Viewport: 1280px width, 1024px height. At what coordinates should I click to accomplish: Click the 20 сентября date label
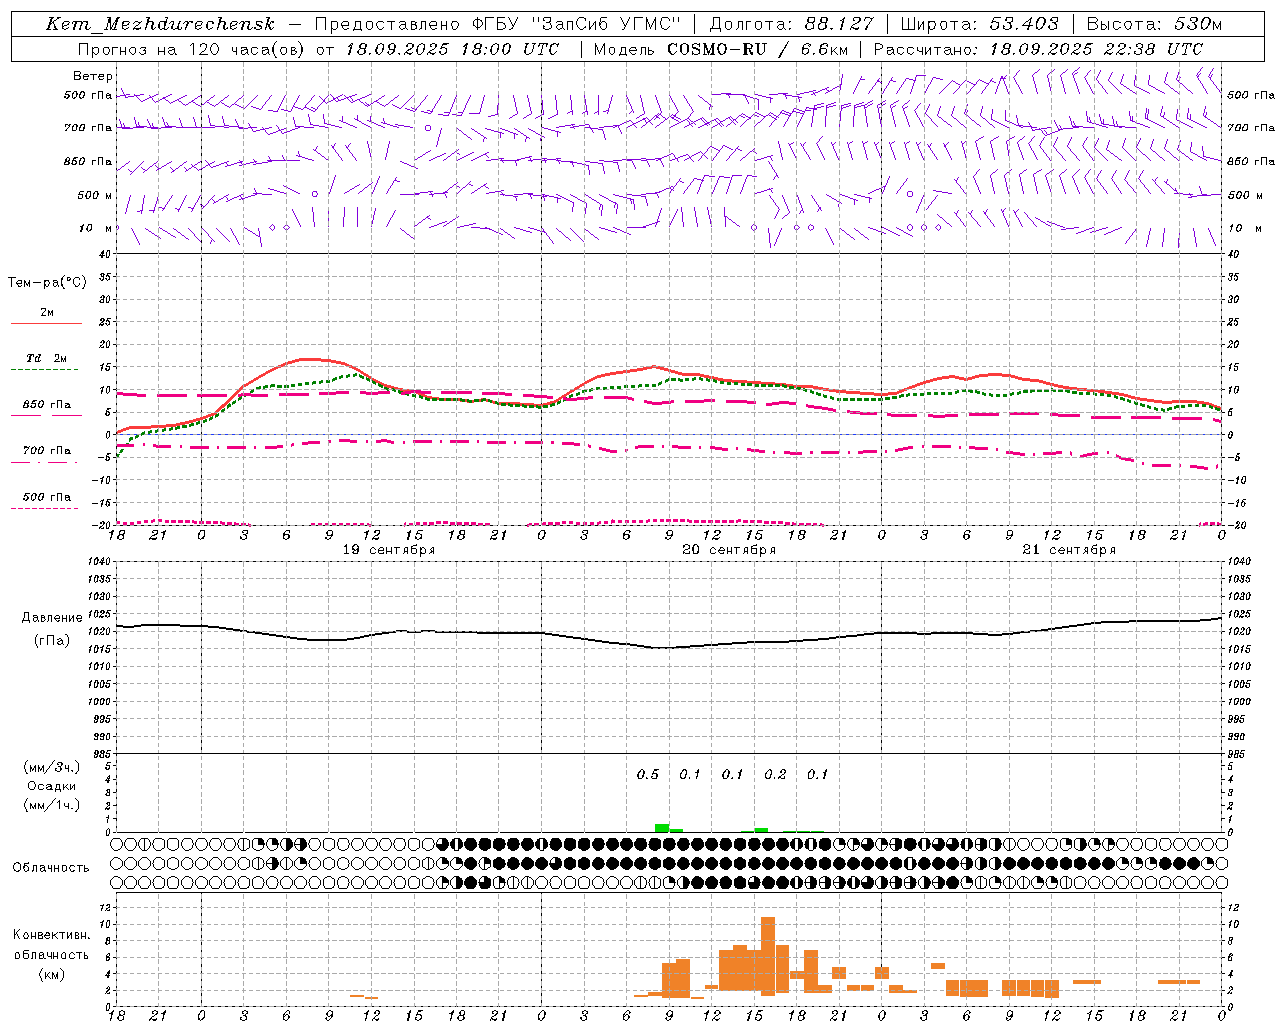point(729,550)
